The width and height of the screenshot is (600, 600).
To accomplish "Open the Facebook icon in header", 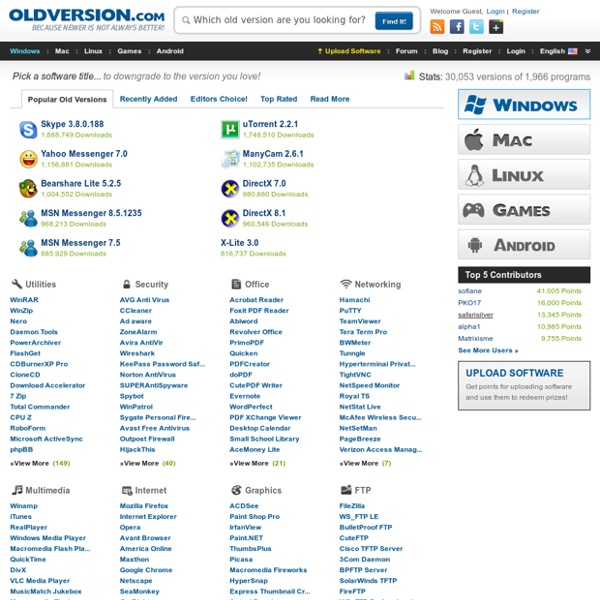I will (457, 27).
